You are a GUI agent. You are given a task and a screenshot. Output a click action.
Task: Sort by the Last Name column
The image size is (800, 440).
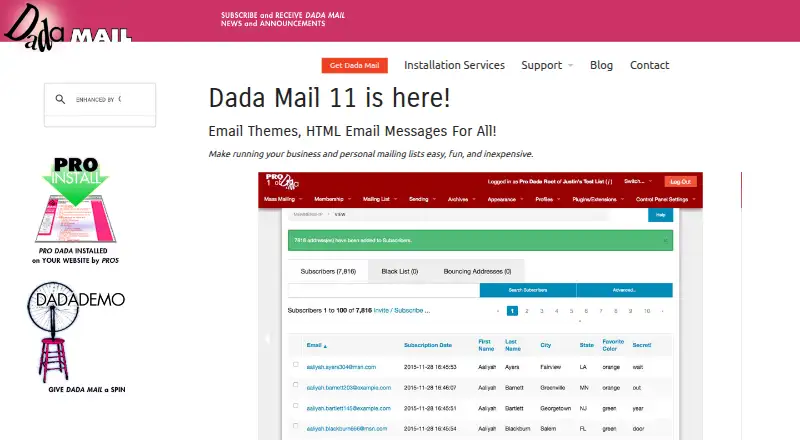tap(513, 345)
